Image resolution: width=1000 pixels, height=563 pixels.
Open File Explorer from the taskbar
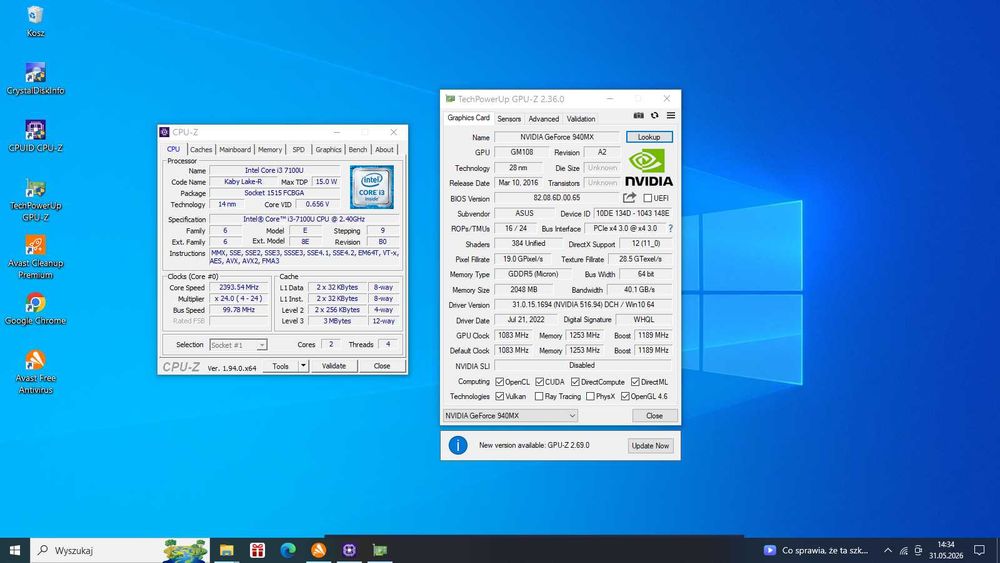tap(226, 550)
